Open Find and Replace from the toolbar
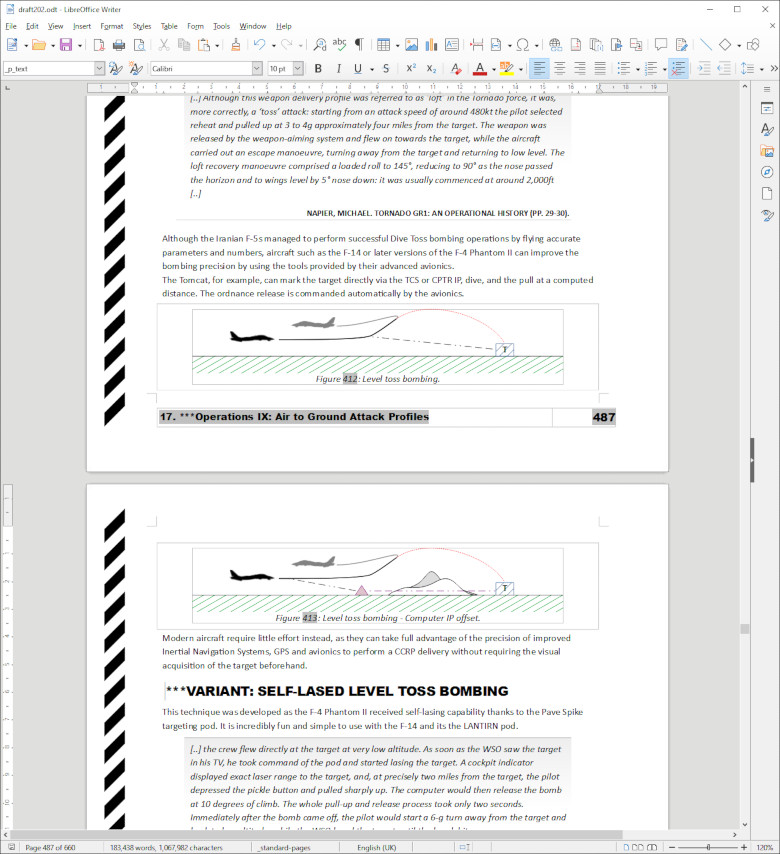 point(319,45)
